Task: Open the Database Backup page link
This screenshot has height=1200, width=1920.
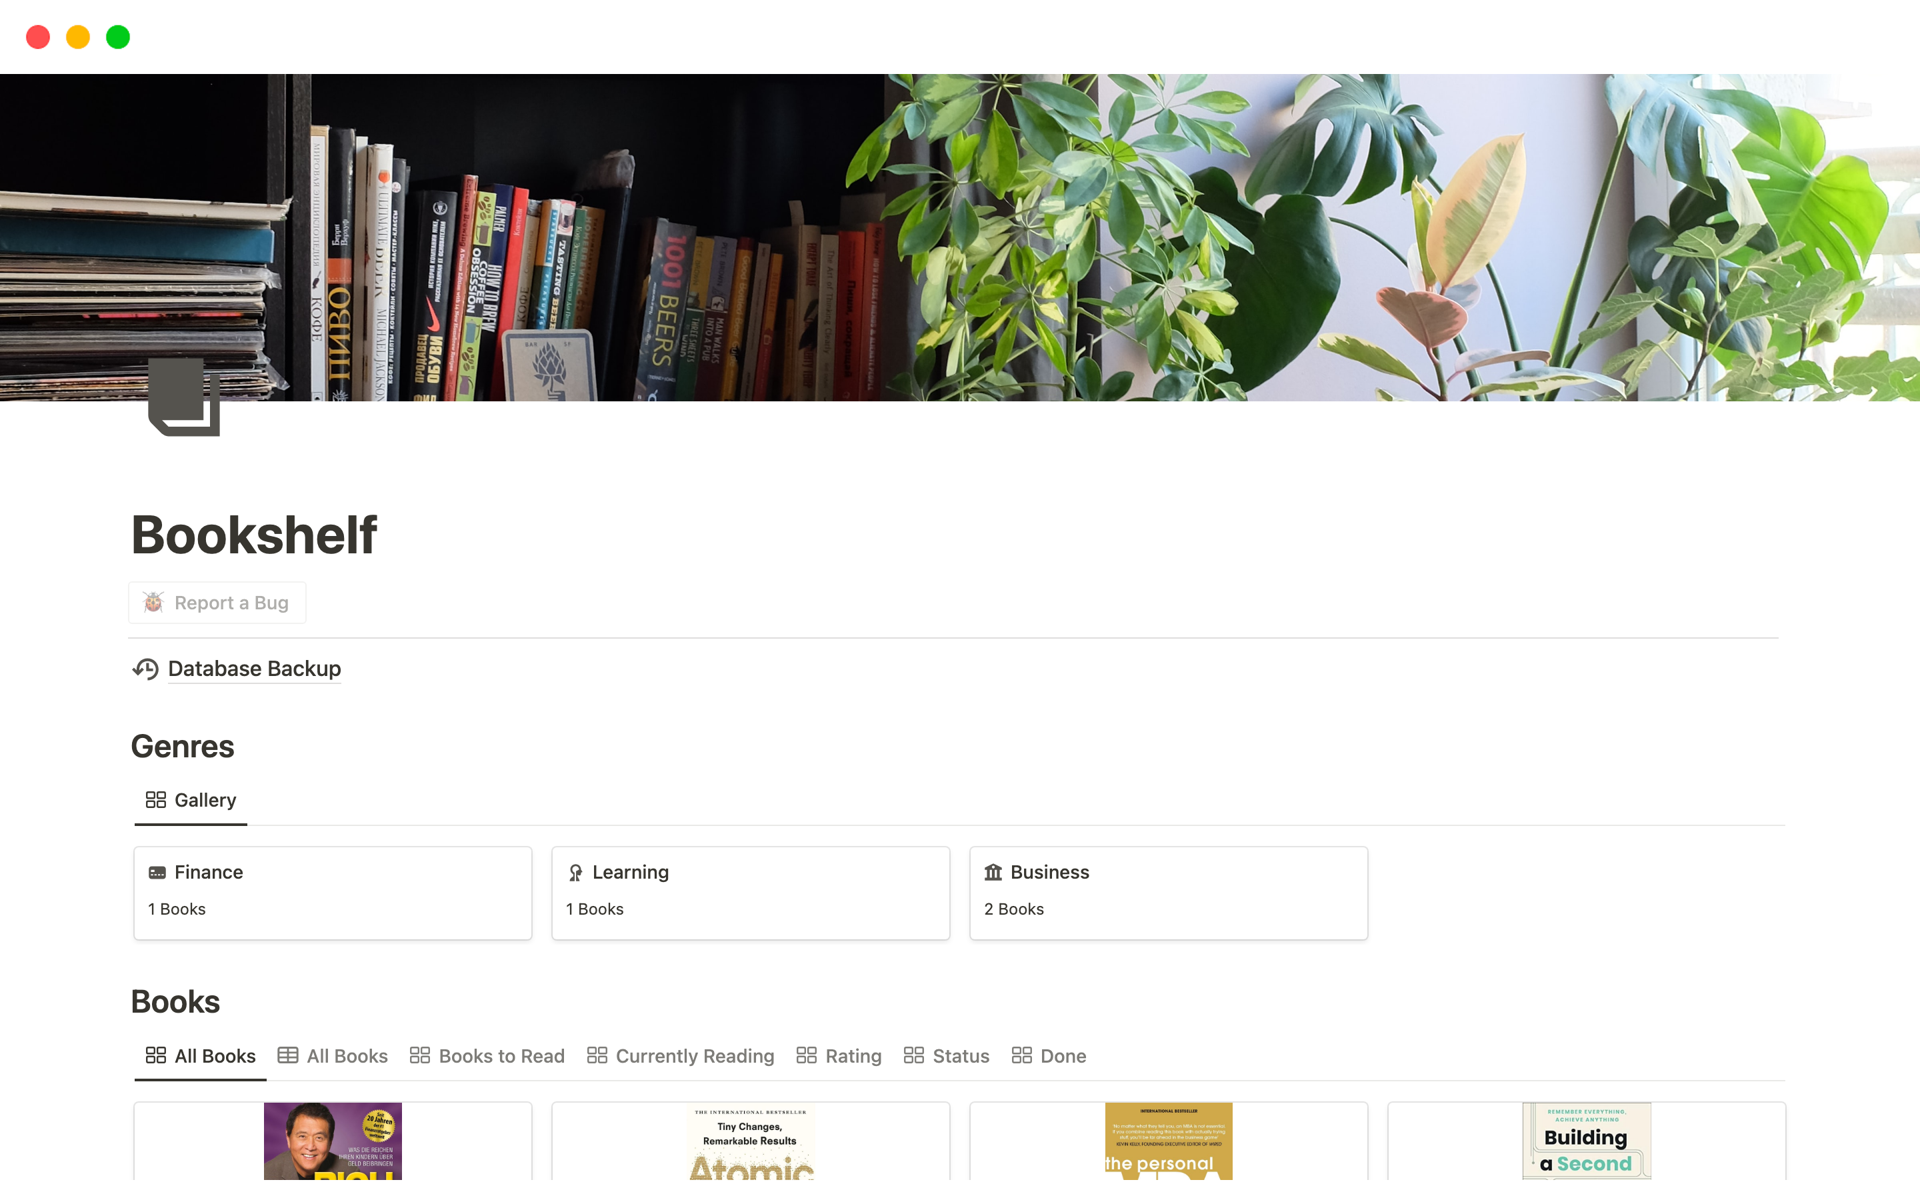Action: (x=254, y=669)
